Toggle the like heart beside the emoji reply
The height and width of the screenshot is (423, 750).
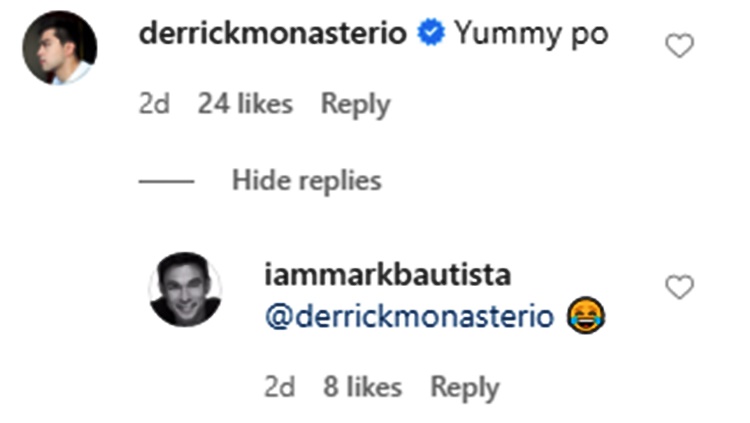[x=679, y=288]
